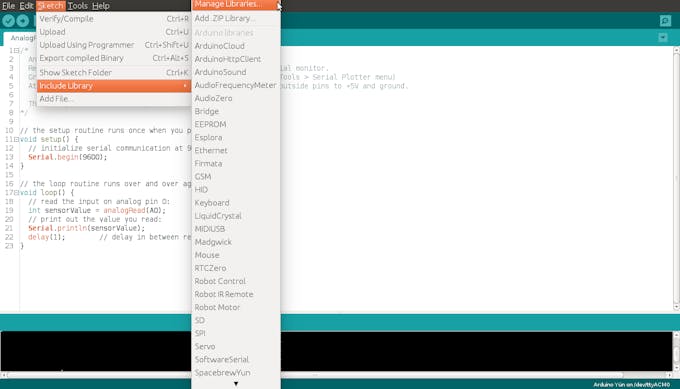Include the GSM library
The image size is (680, 389).
[236, 177]
